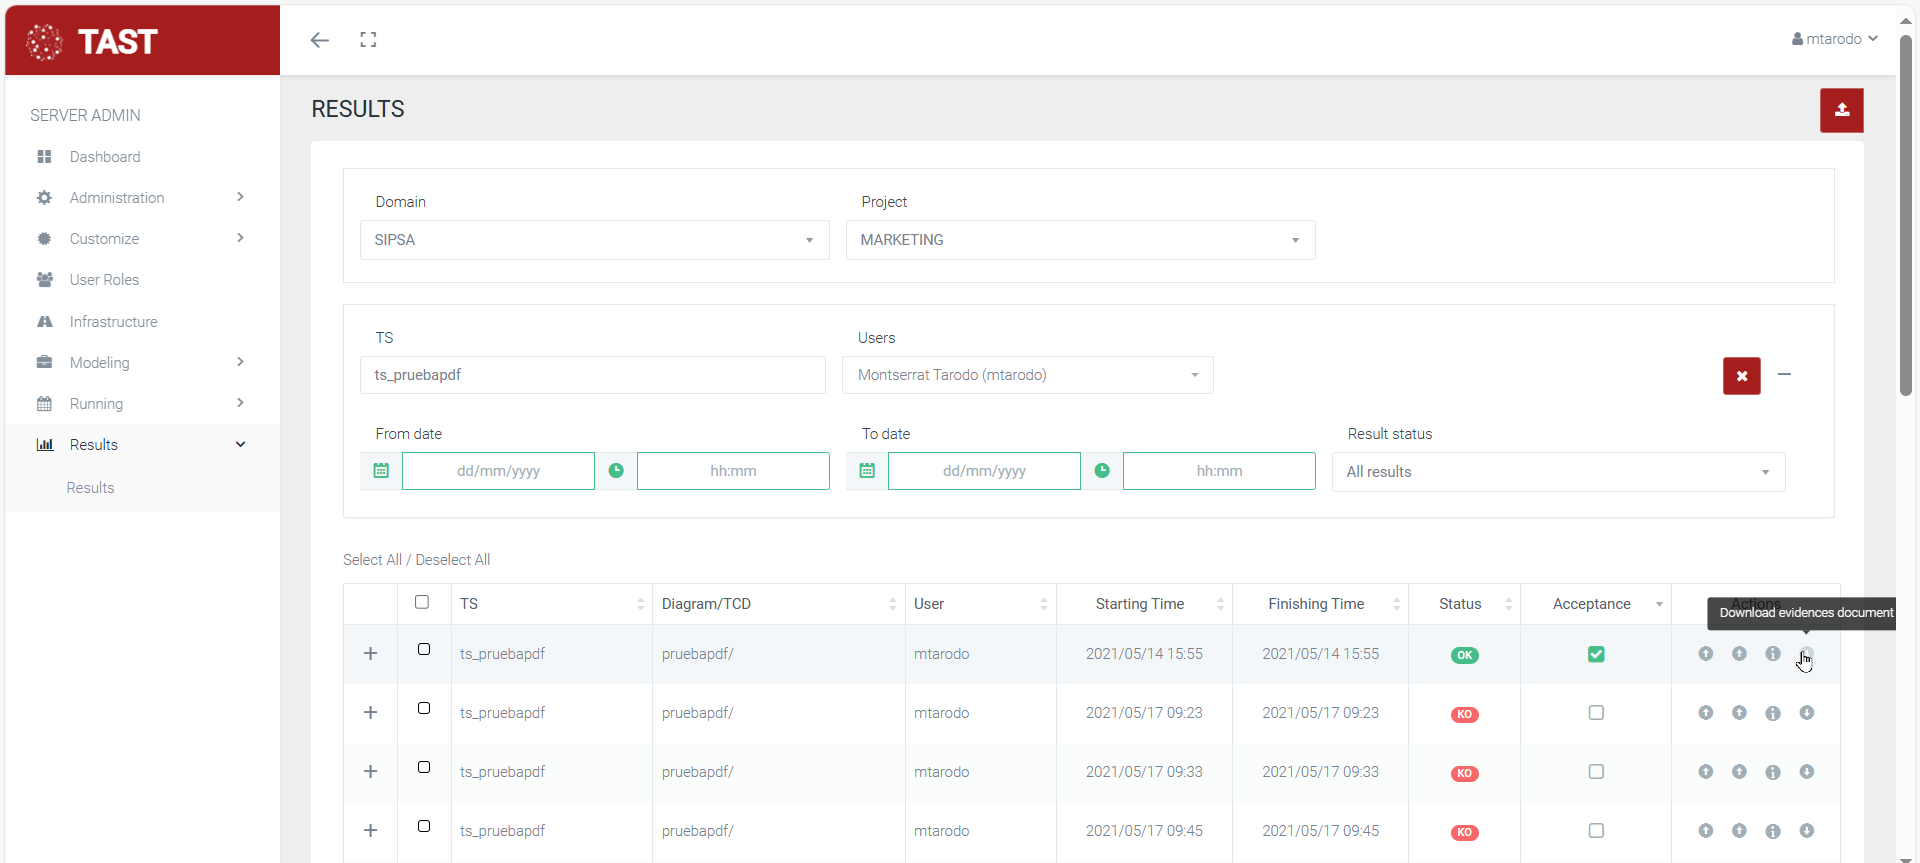Click the back arrow in top bar

click(320, 40)
